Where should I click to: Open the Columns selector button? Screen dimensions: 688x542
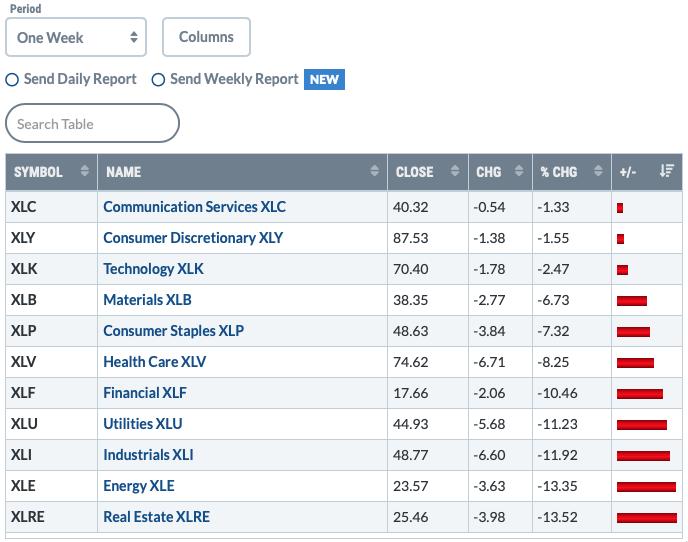tap(206, 37)
